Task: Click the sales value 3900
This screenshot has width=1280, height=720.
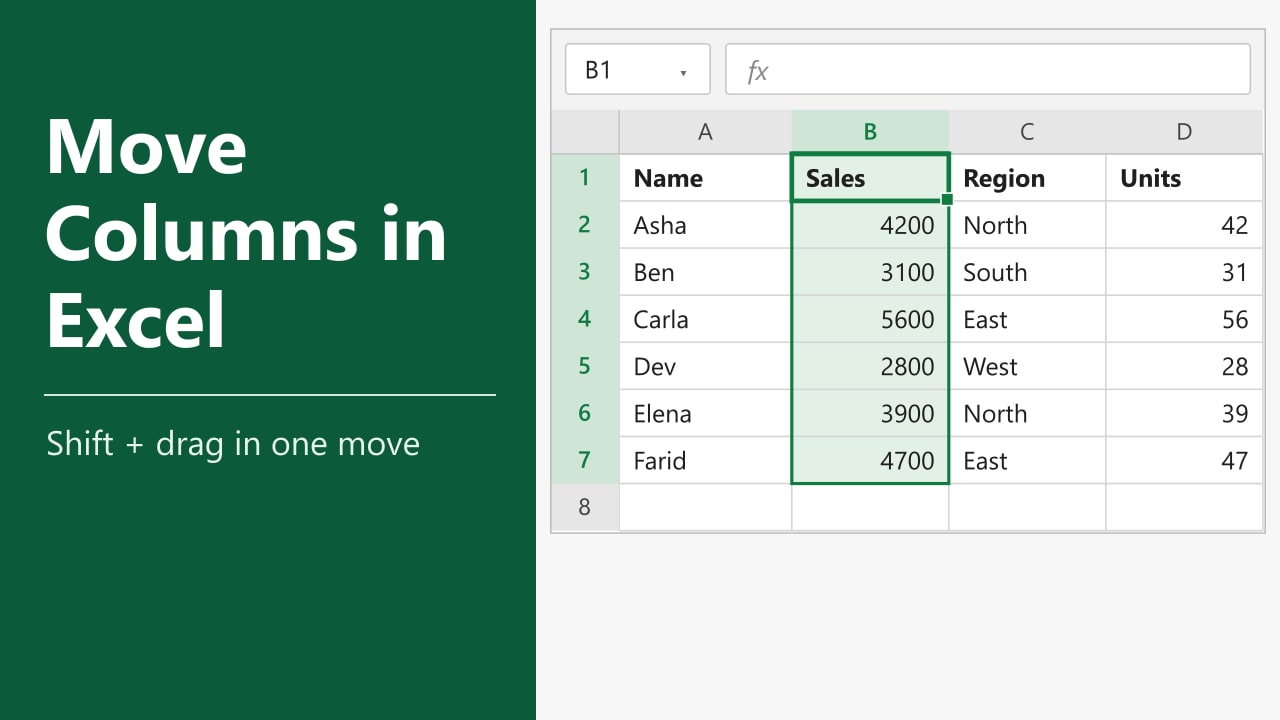Action: tap(870, 413)
